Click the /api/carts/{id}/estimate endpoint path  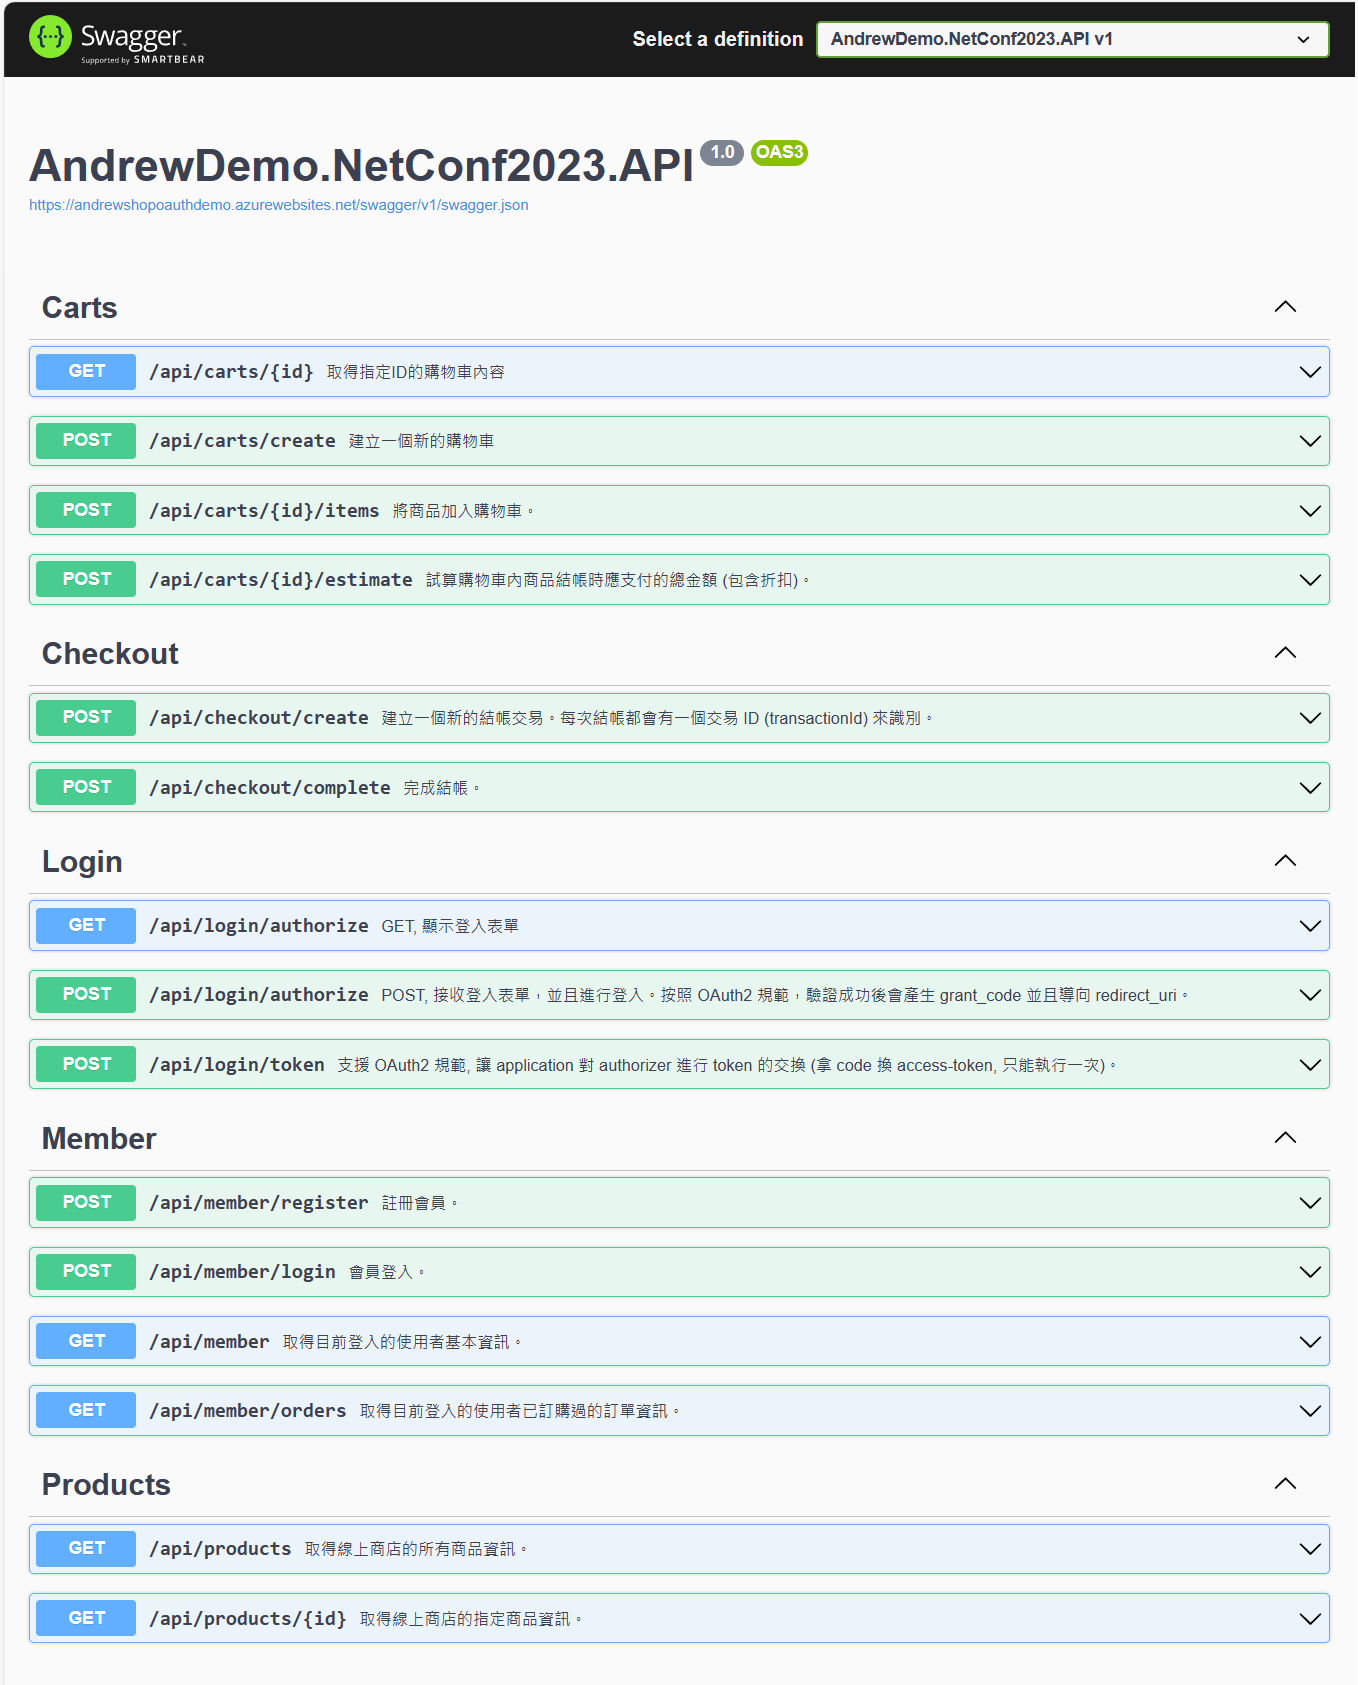[280, 580]
